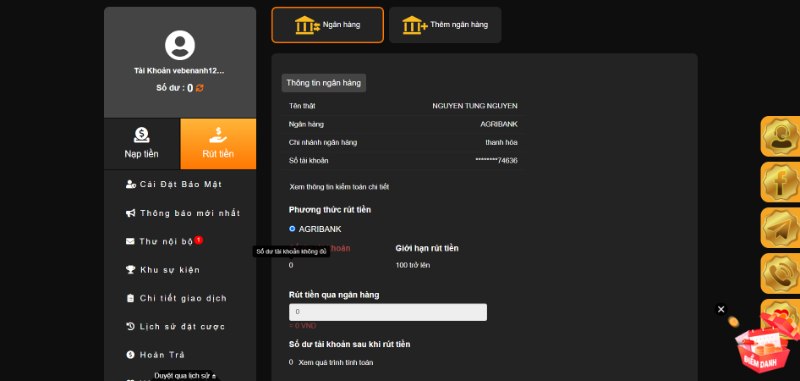Click the Rút tiền qua ngân hàng amount field
800x381 pixels.
coord(388,312)
